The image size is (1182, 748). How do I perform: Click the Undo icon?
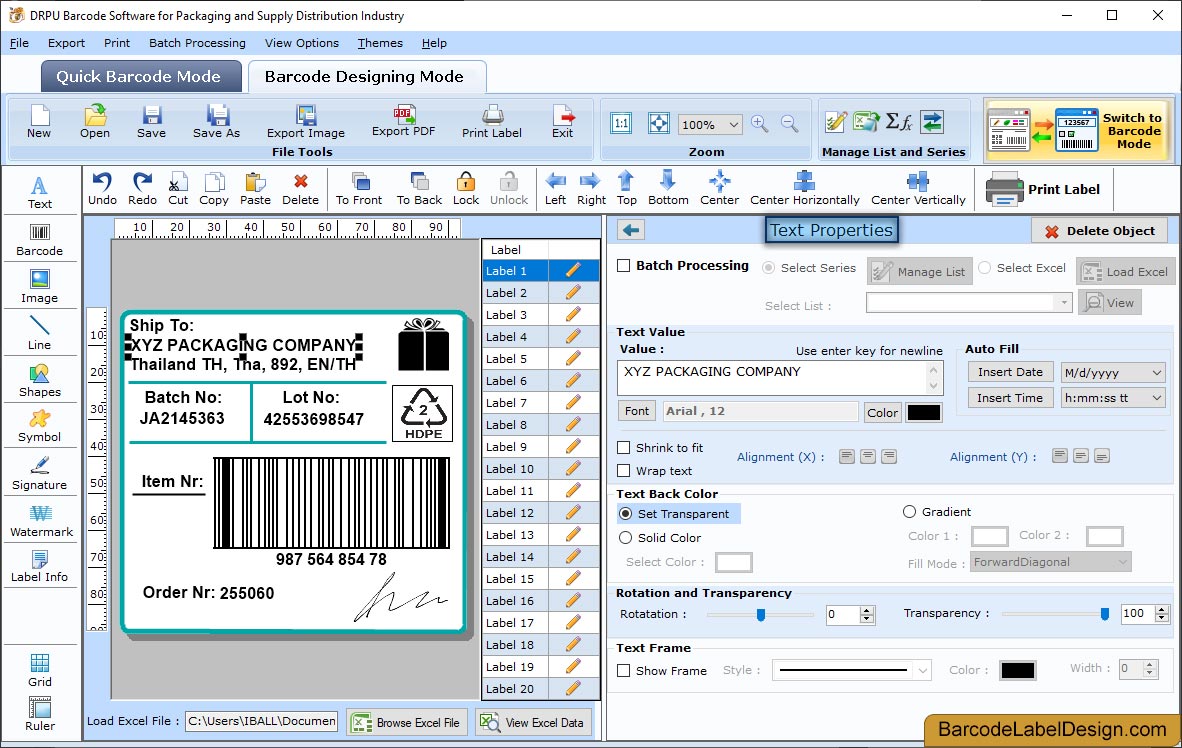[x=102, y=189]
